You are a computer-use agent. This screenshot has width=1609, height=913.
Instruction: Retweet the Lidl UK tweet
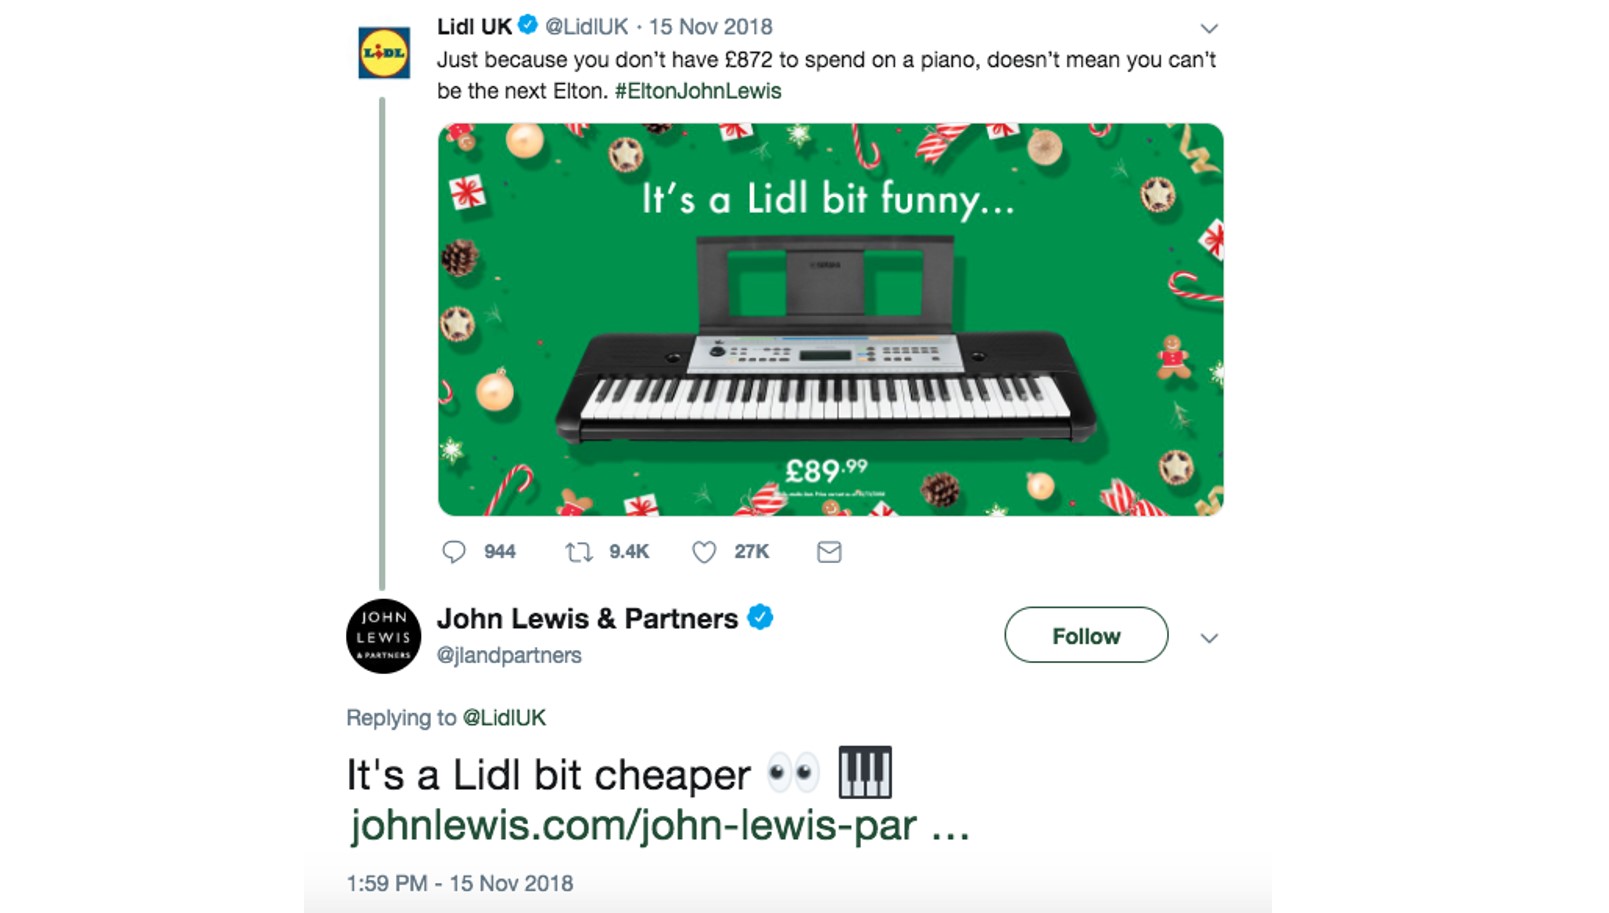pyautogui.click(x=579, y=552)
